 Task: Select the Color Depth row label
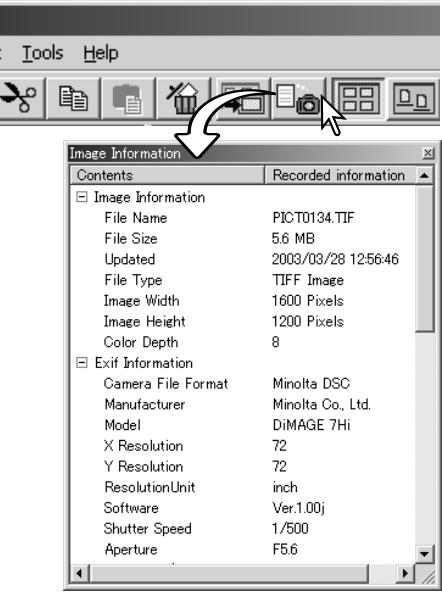141,342
